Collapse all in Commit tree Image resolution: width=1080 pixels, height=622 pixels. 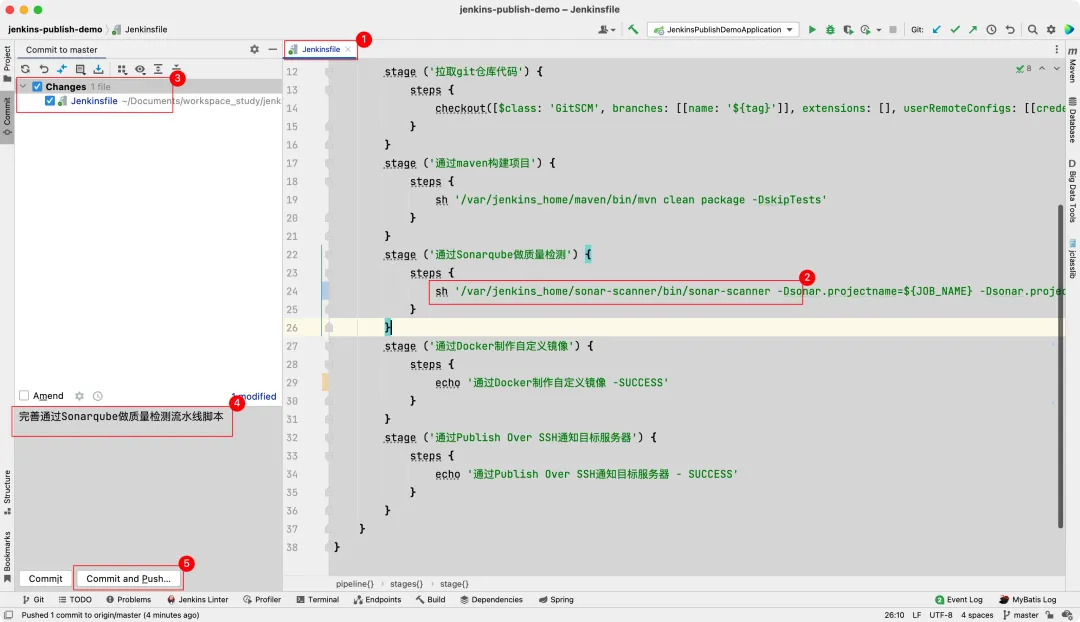[x=176, y=69]
